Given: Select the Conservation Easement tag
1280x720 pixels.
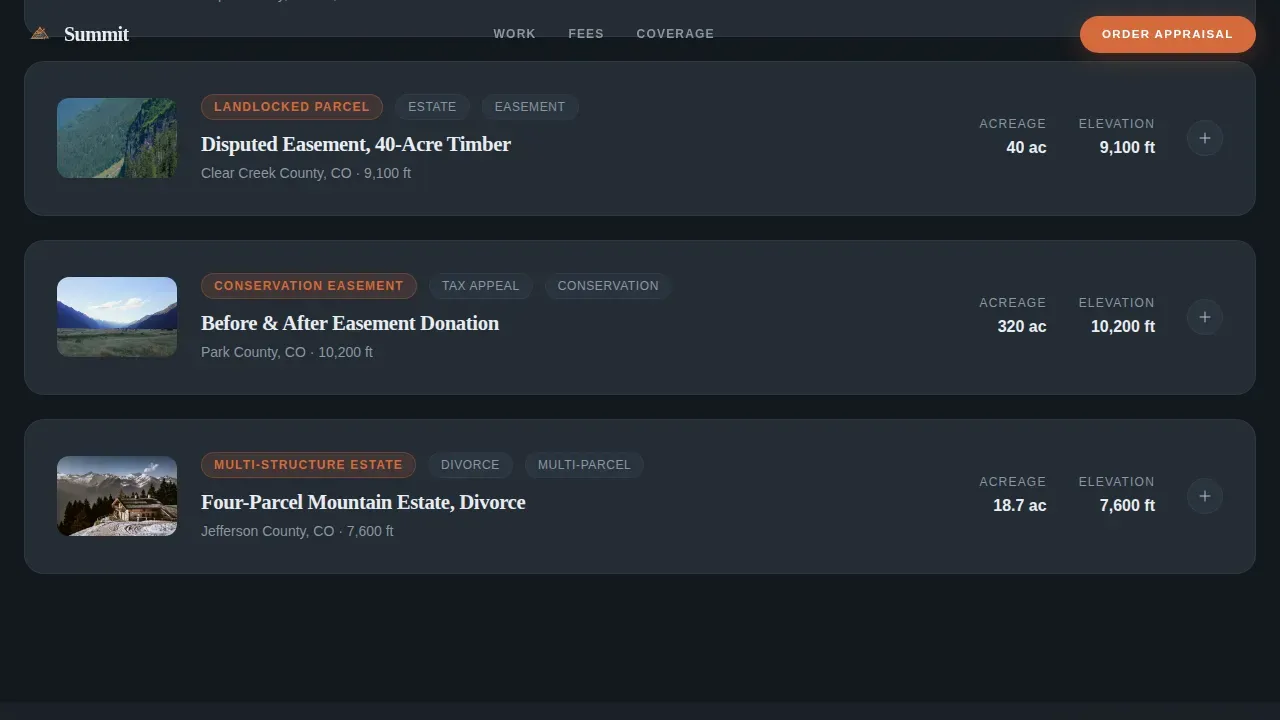Looking at the screenshot, I should click(309, 286).
